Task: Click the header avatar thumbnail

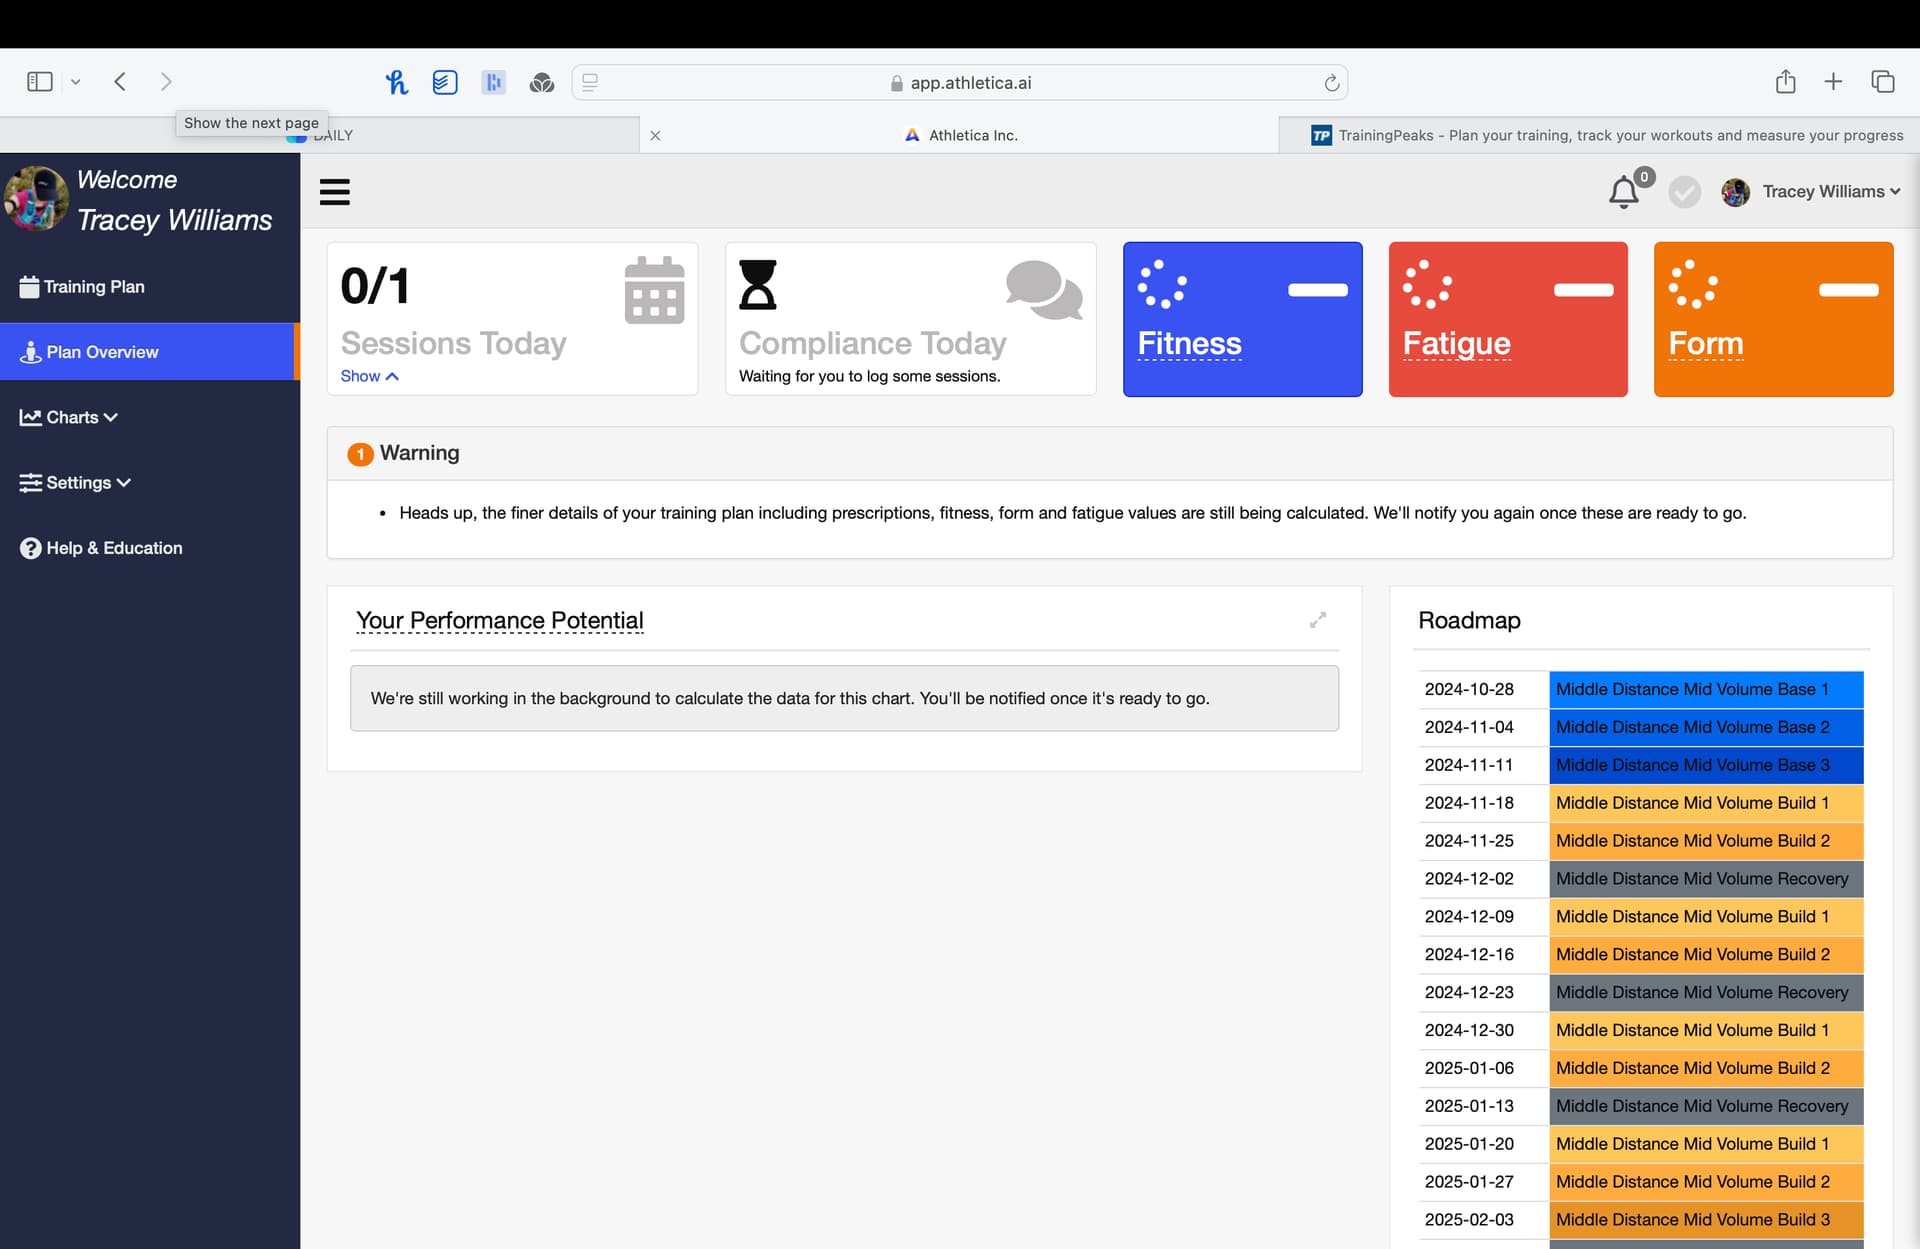Action: [x=1736, y=192]
